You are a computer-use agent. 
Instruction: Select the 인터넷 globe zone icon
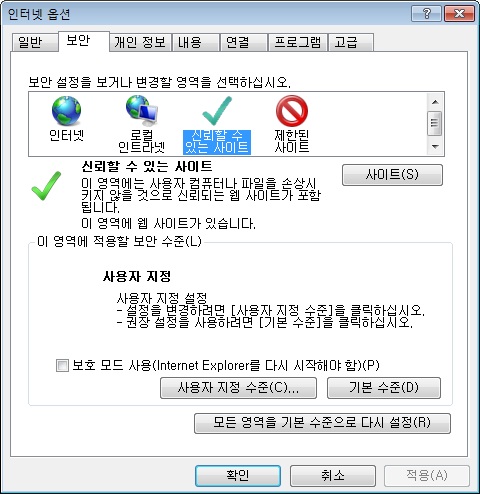[66, 111]
